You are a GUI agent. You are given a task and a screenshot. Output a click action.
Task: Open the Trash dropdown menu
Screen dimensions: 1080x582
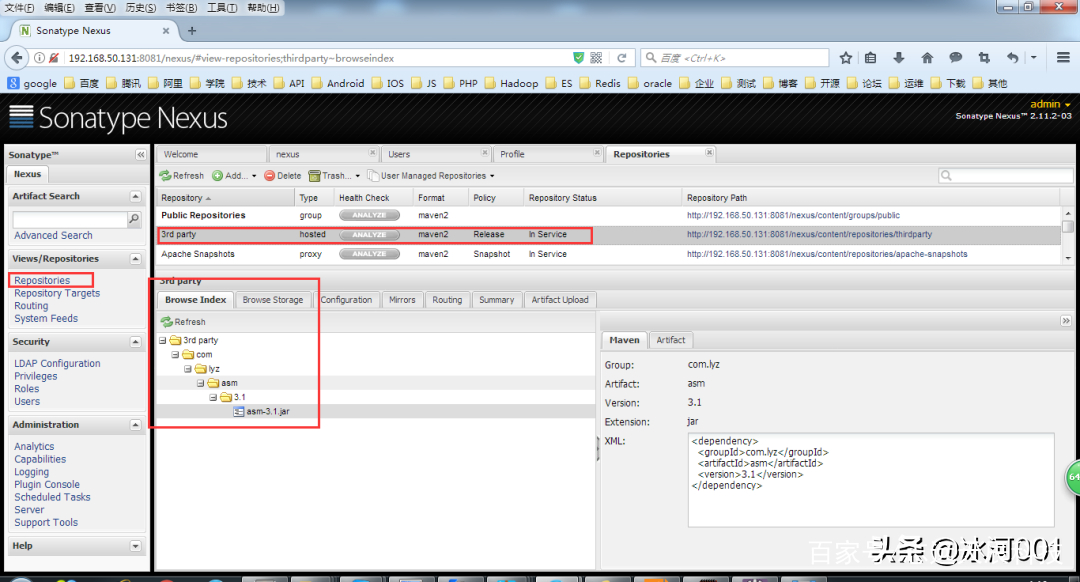335,176
